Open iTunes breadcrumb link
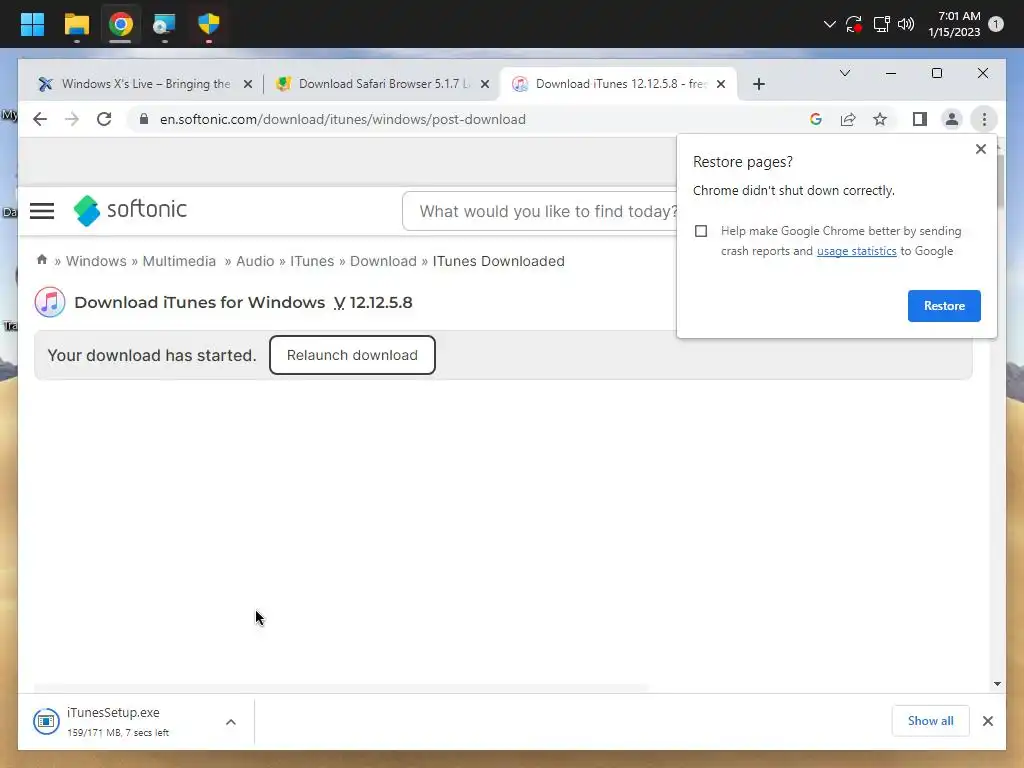1024x768 pixels. click(x=312, y=261)
